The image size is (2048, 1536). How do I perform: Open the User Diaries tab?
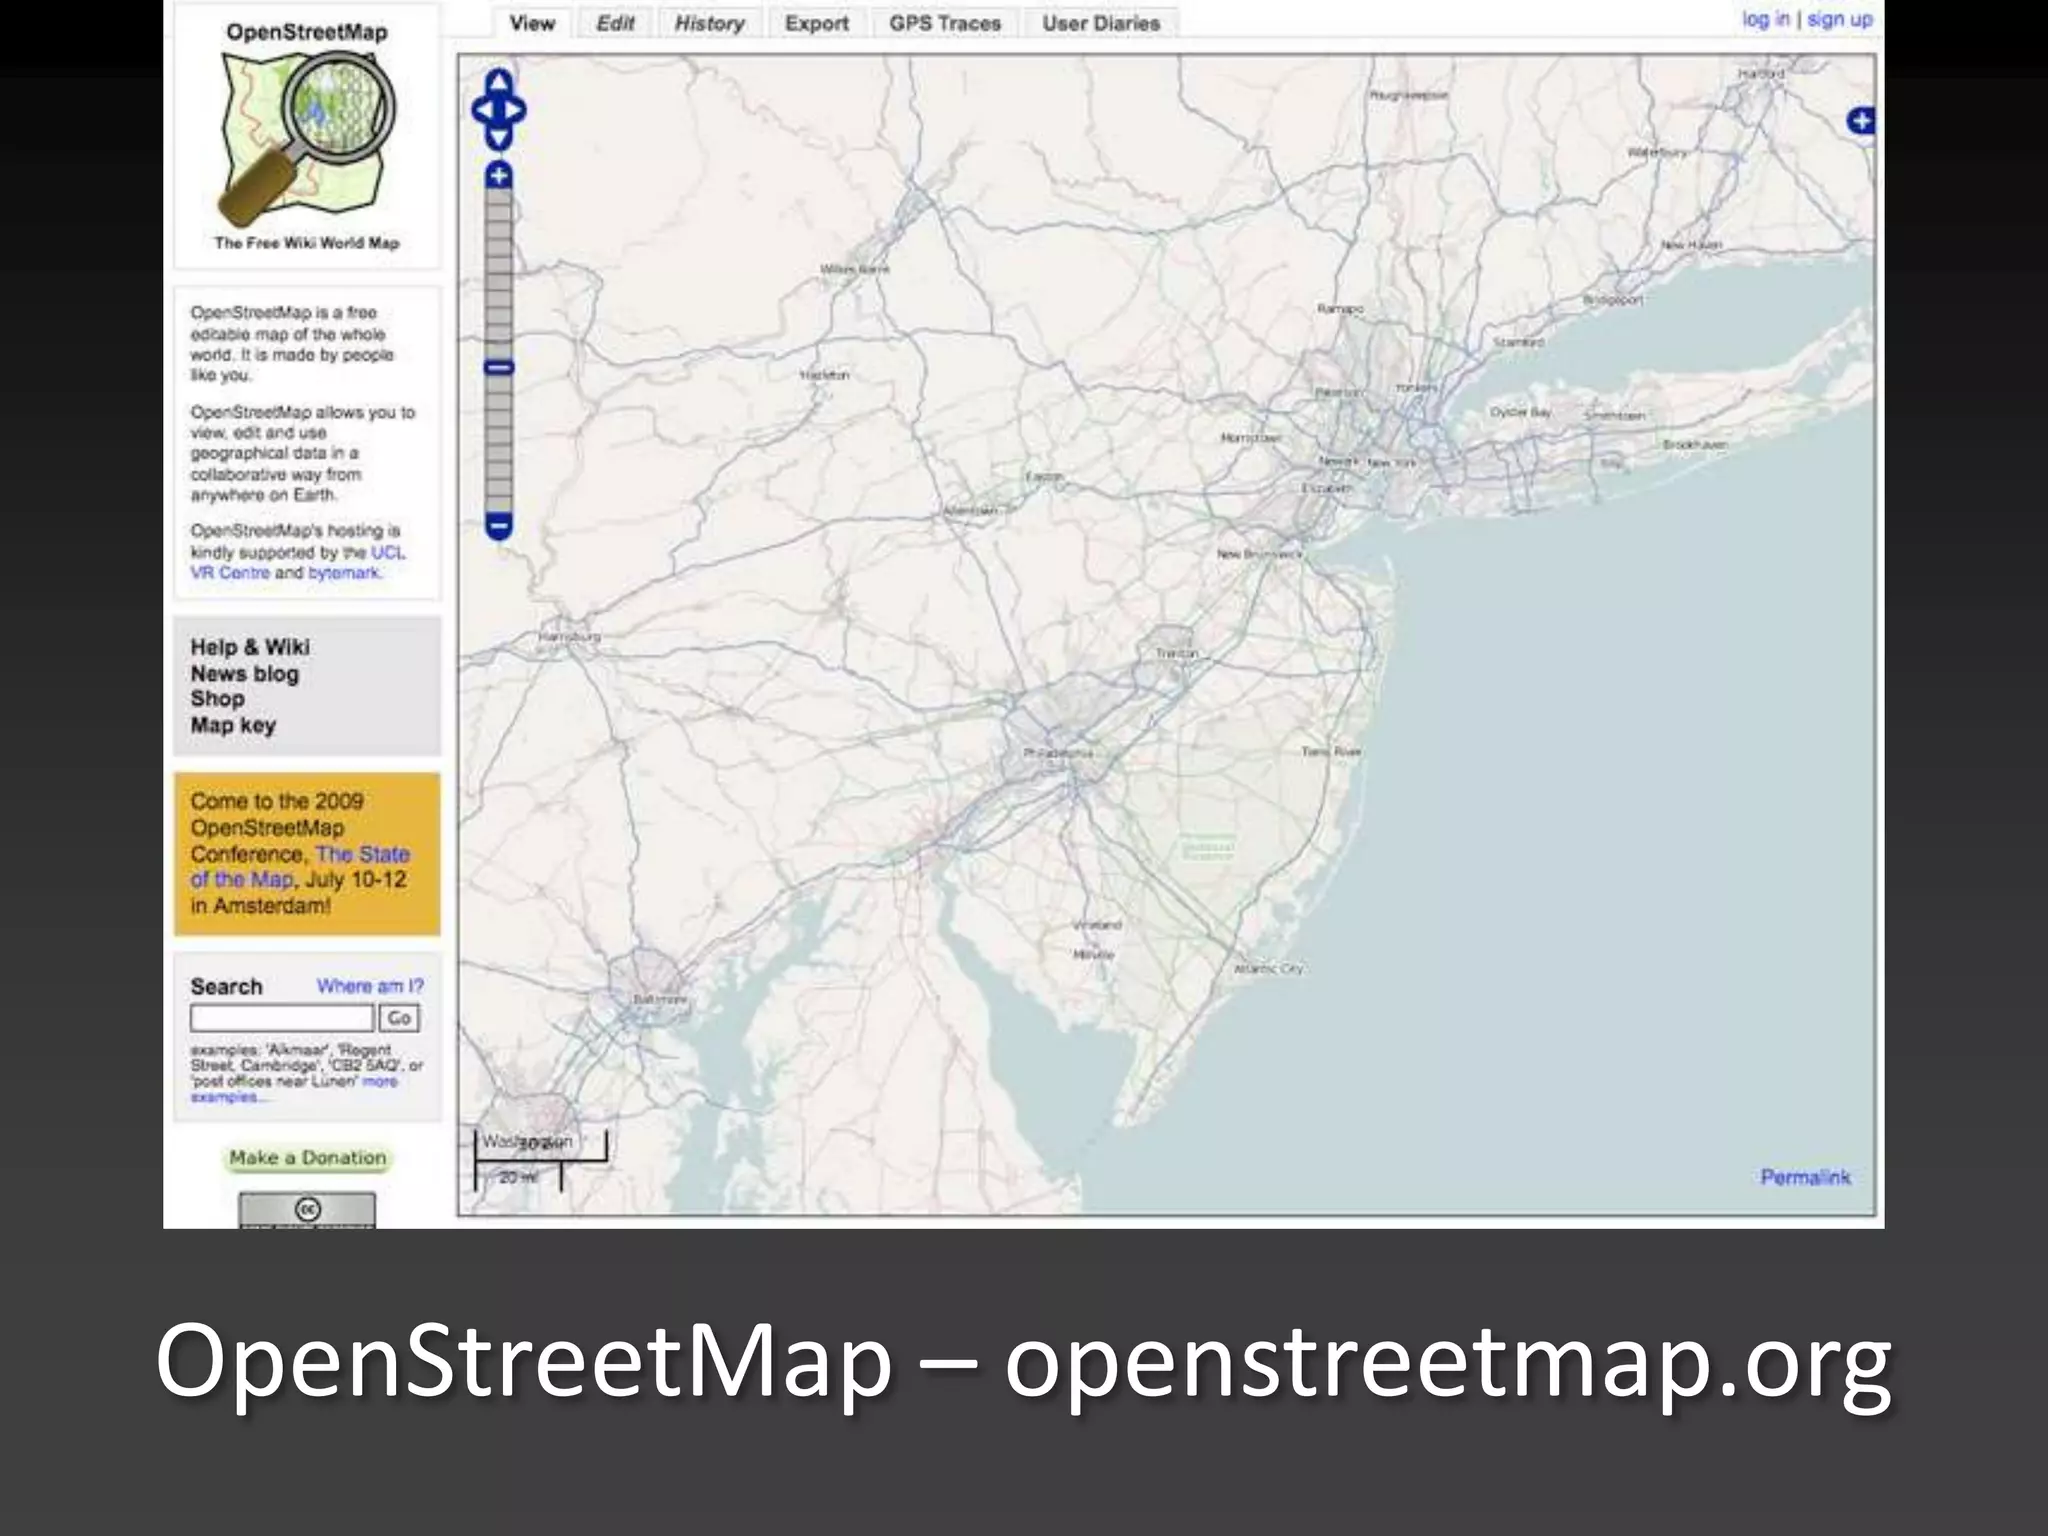point(1101,23)
